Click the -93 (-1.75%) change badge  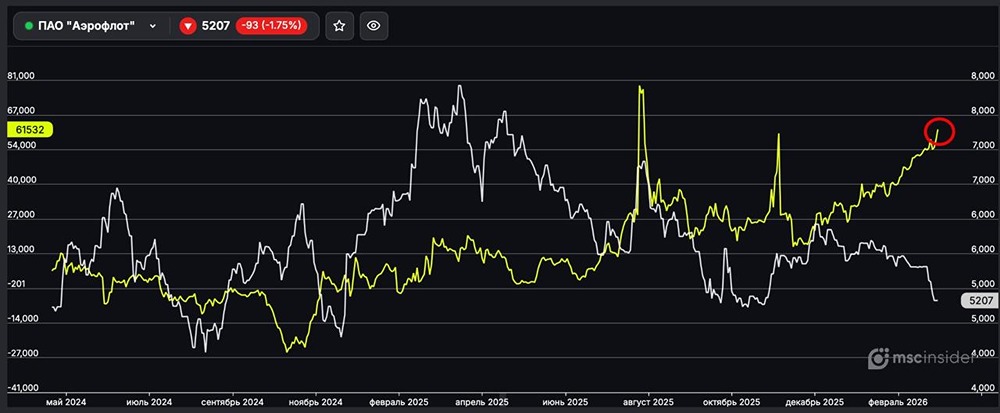point(272,26)
